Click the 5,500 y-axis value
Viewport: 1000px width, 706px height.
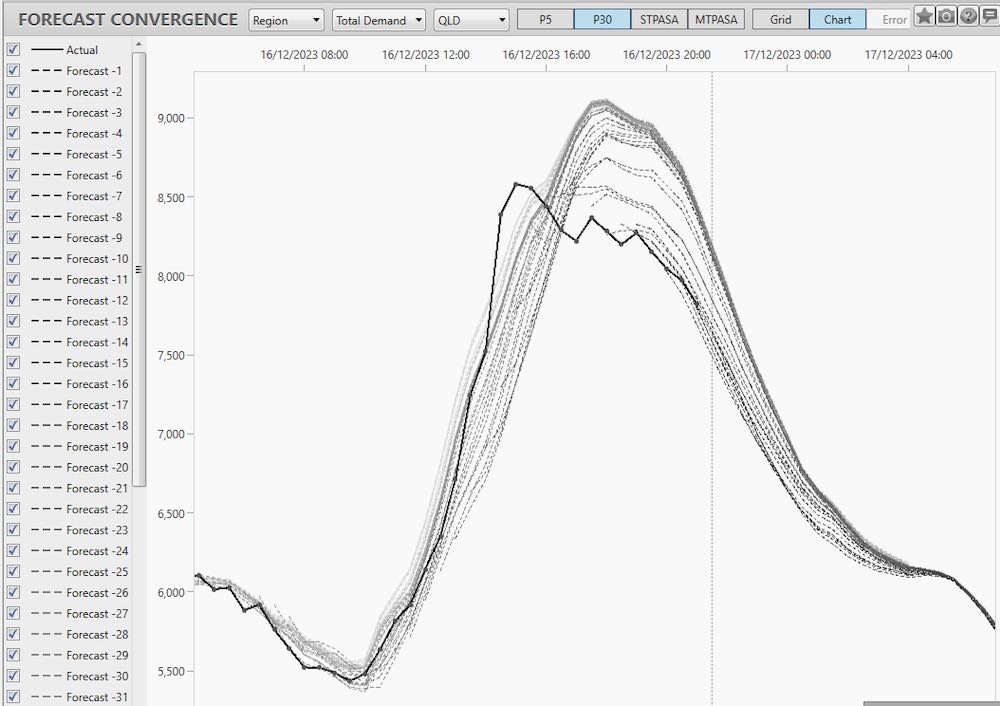click(171, 672)
